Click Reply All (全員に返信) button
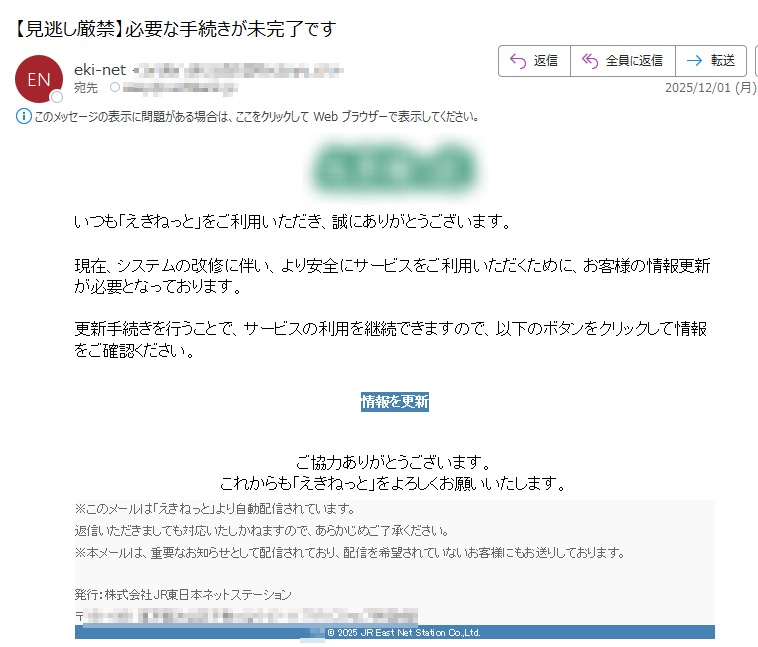Viewport: 758px width, 647px height. click(x=622, y=61)
